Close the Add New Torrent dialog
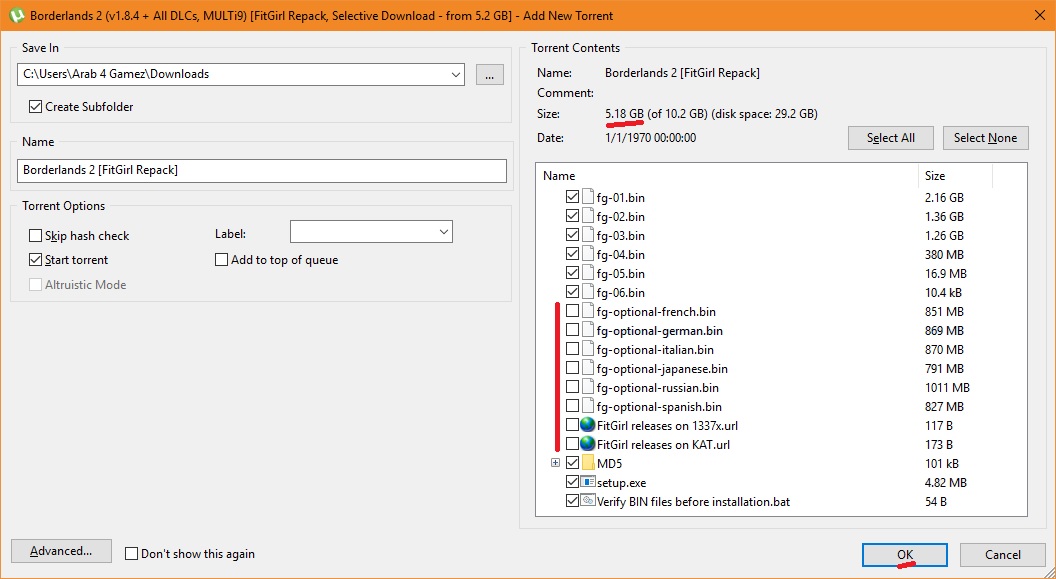Image resolution: width=1056 pixels, height=579 pixels. click(x=1039, y=15)
